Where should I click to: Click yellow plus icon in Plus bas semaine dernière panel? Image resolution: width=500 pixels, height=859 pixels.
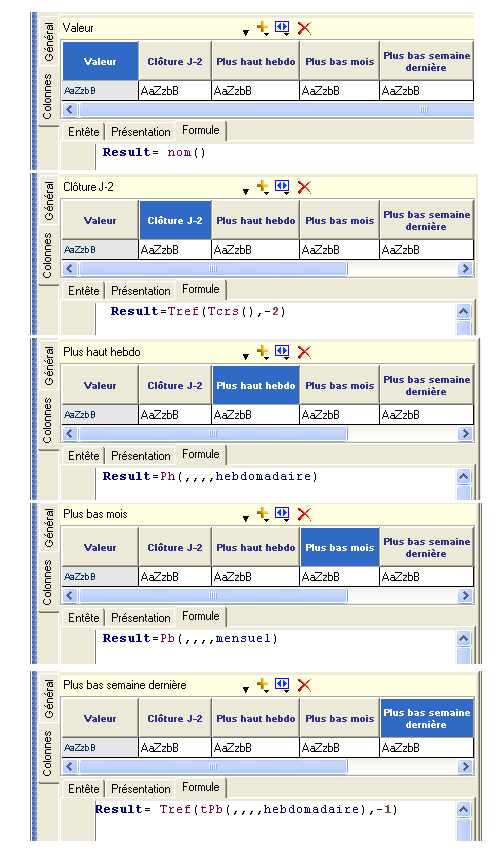263,684
